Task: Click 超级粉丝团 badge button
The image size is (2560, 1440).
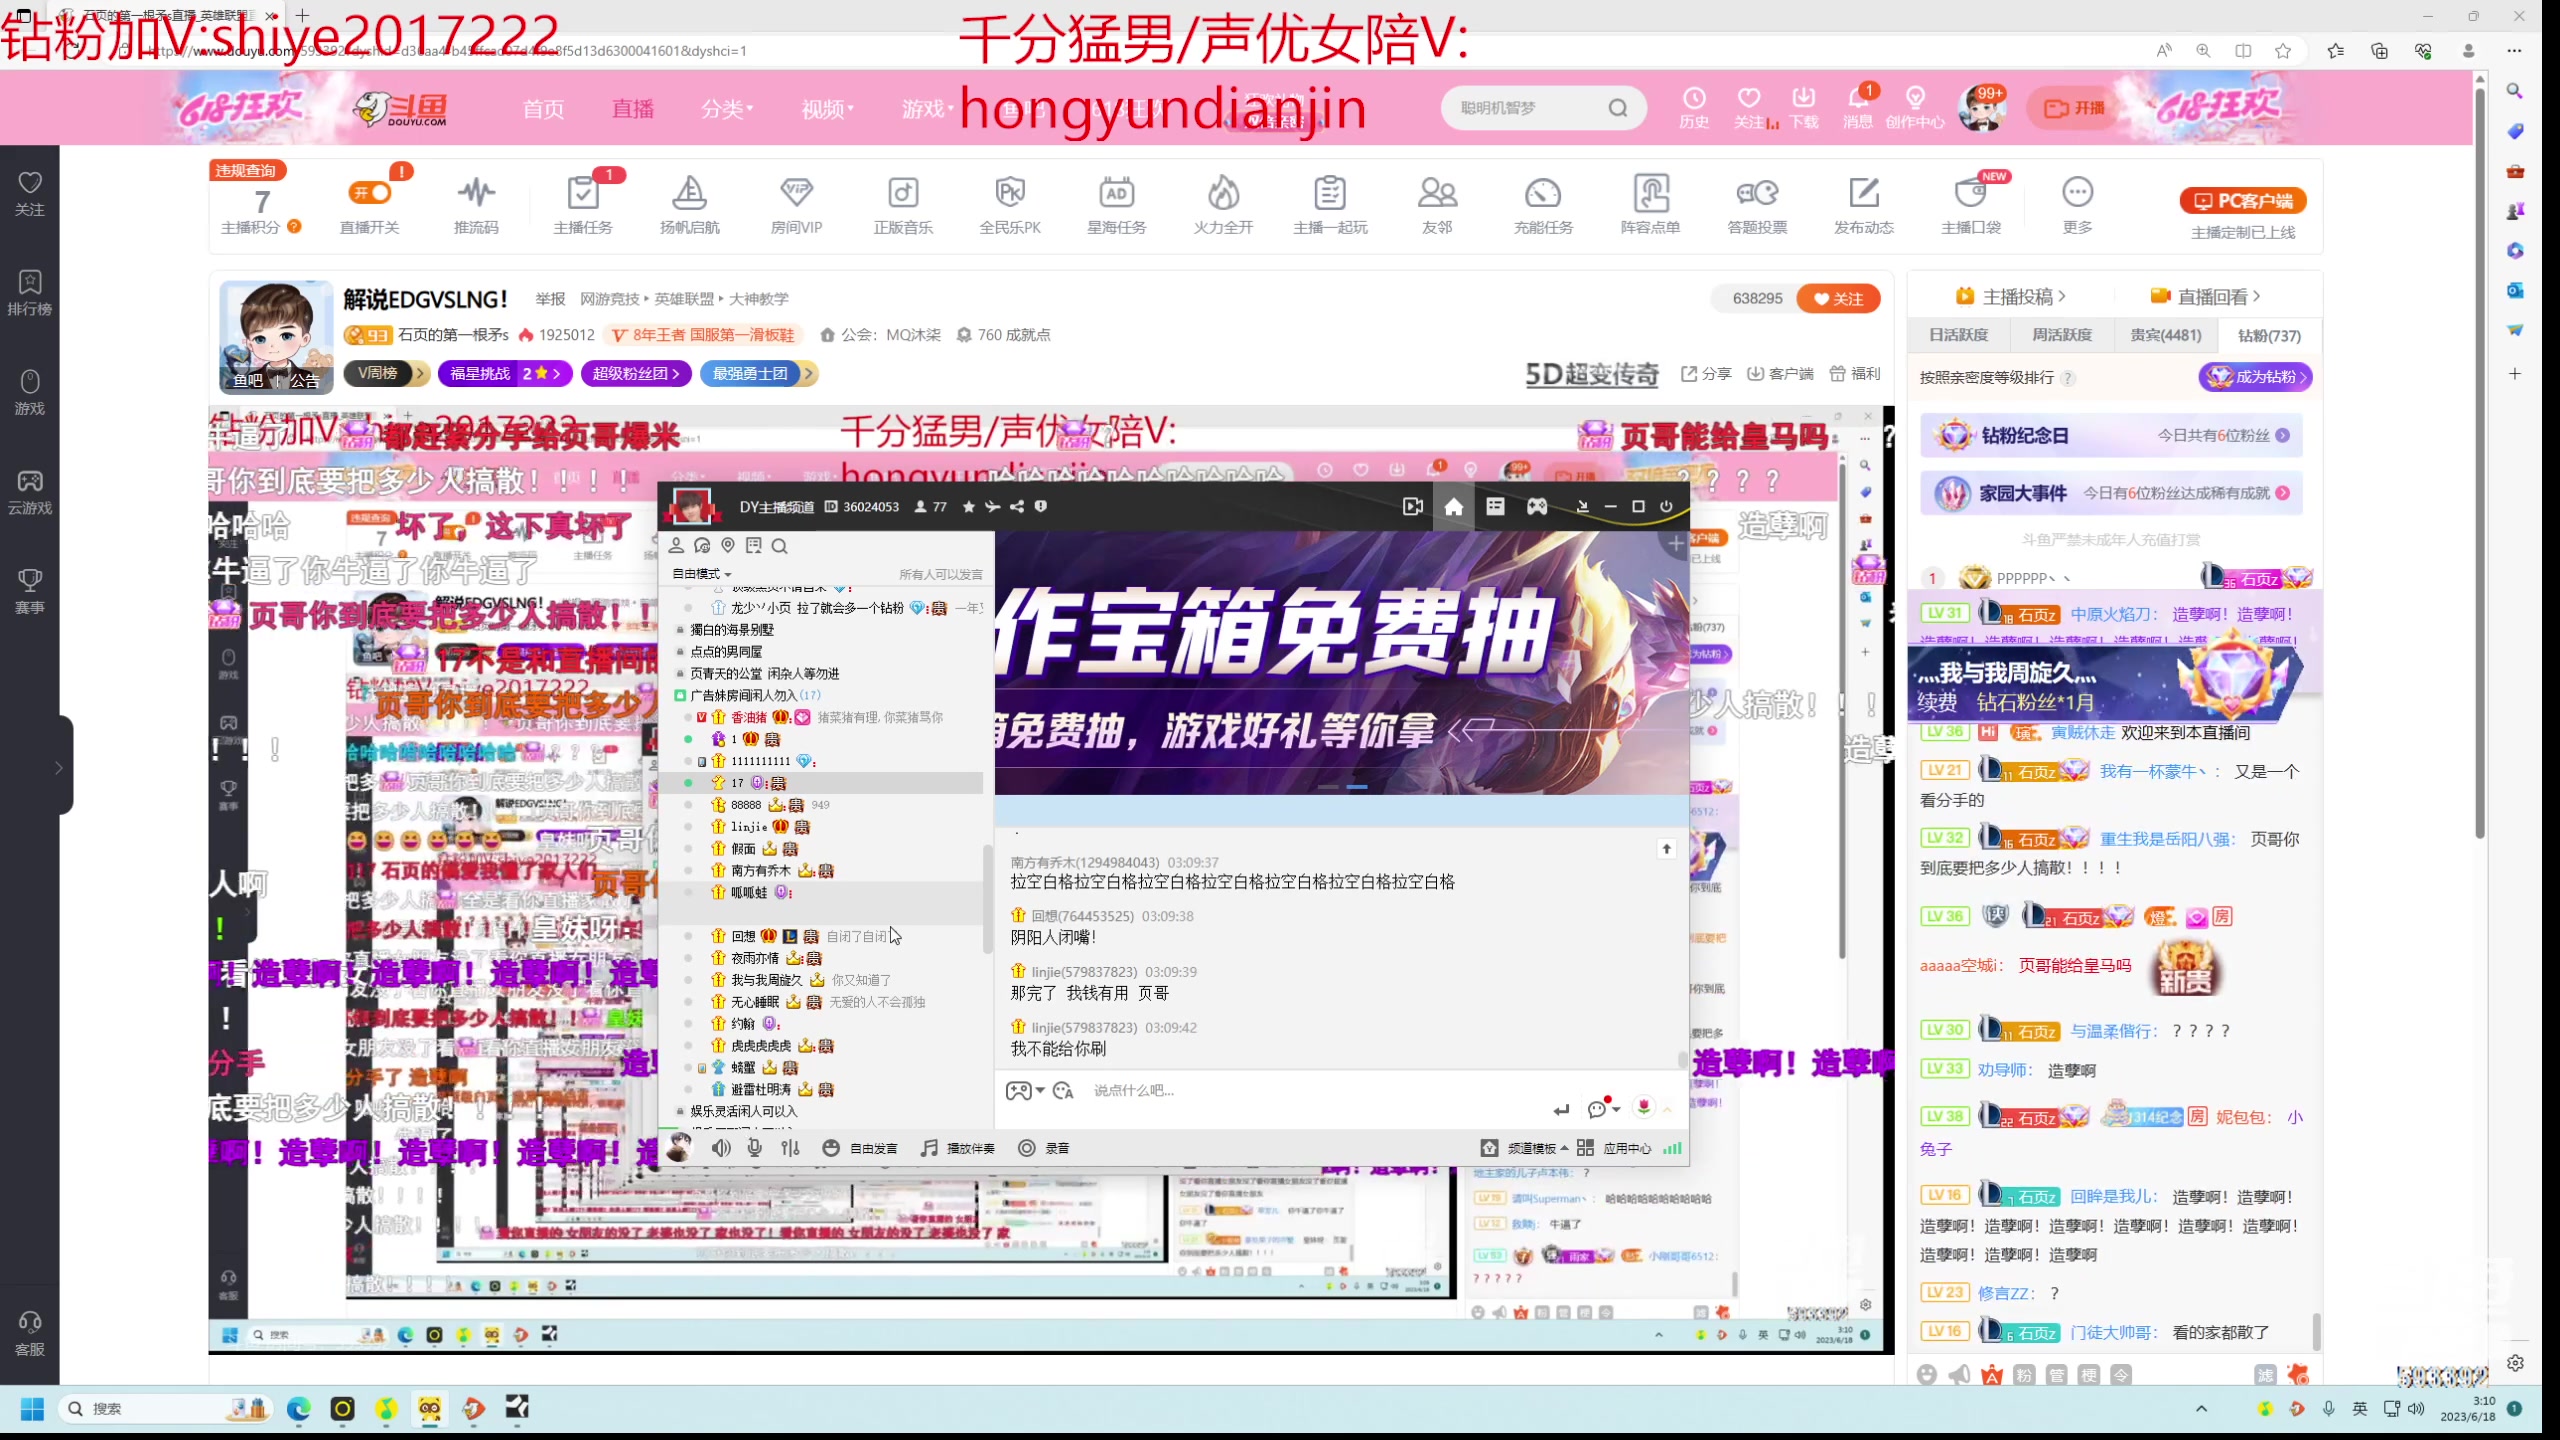Action: [636, 373]
